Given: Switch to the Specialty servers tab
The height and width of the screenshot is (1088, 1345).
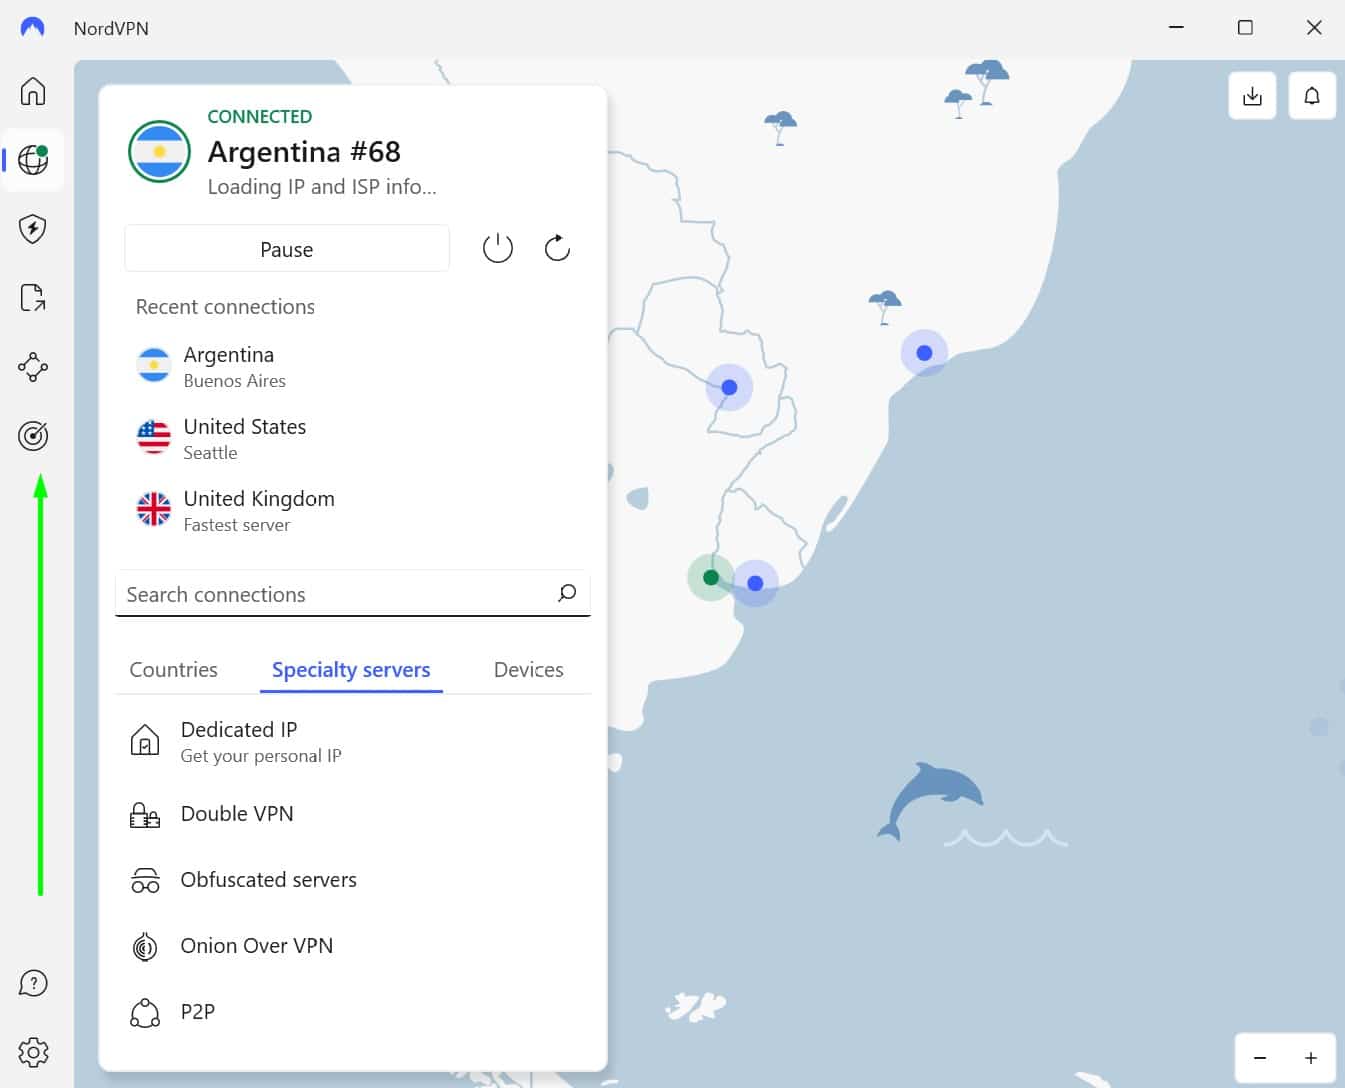Looking at the screenshot, I should click(351, 670).
